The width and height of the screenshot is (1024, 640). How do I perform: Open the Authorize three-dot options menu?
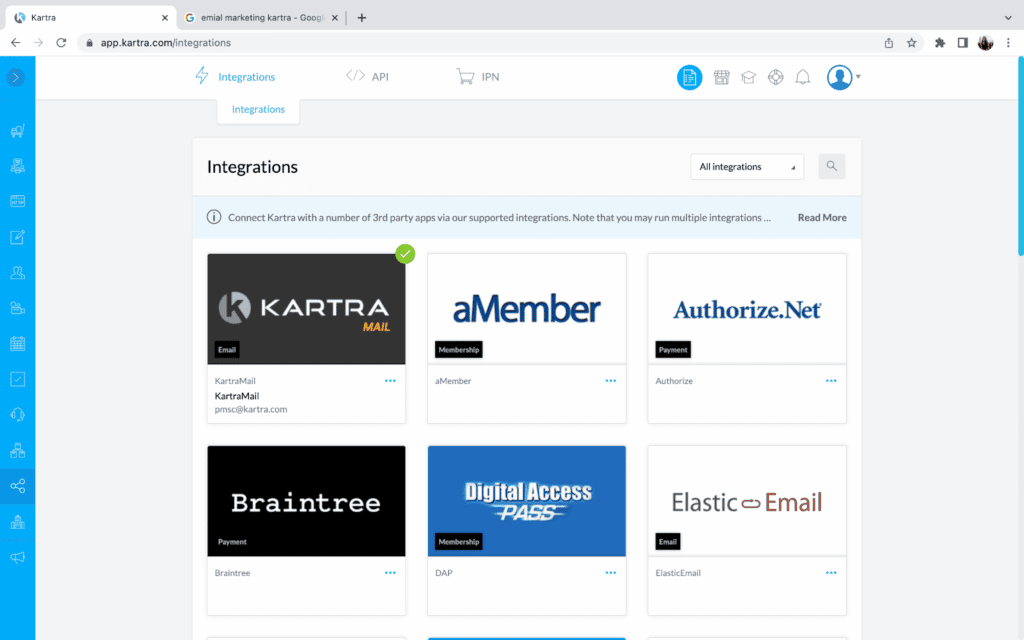831,381
